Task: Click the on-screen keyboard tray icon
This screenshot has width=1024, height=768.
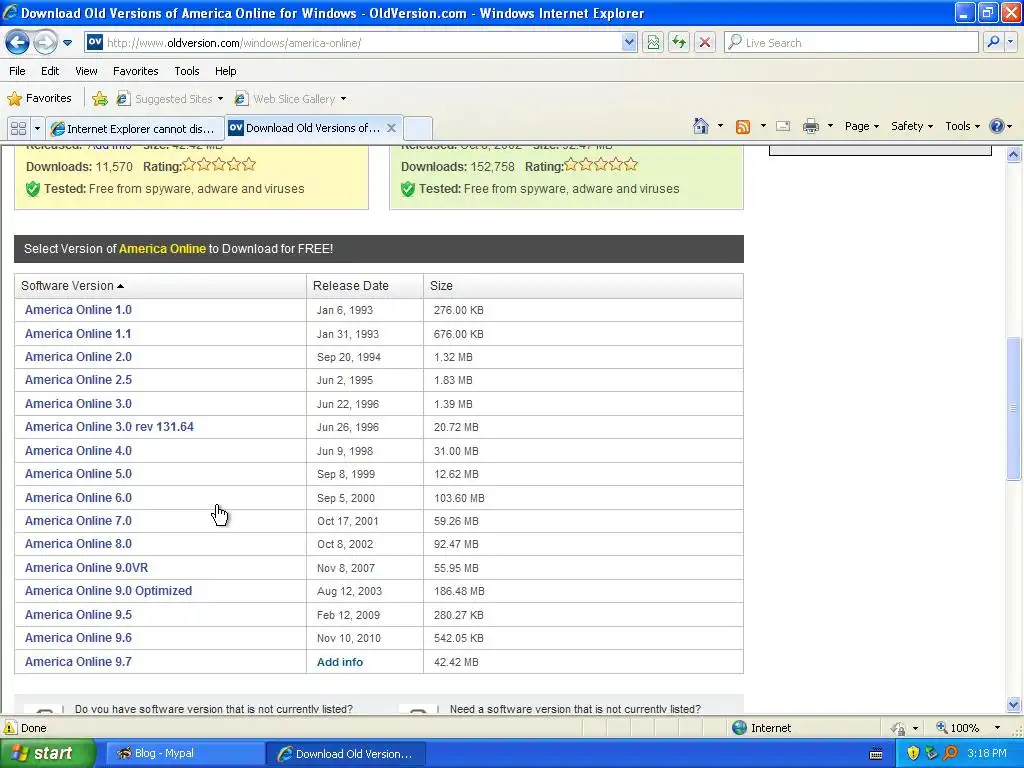Action: tap(876, 754)
